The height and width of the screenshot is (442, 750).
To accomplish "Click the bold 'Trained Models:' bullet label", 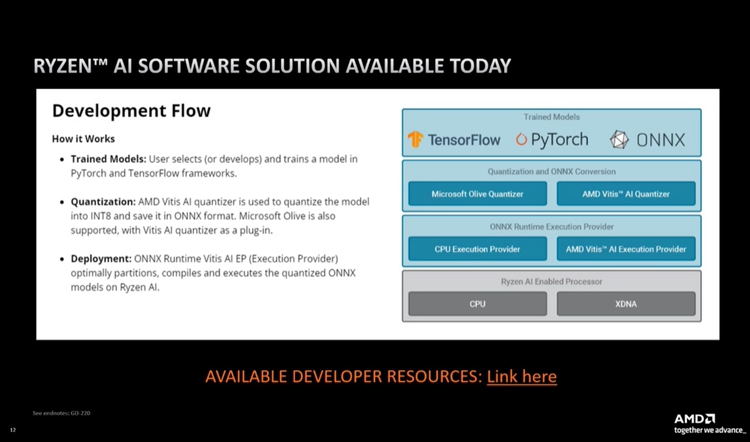I will pyautogui.click(x=109, y=159).
